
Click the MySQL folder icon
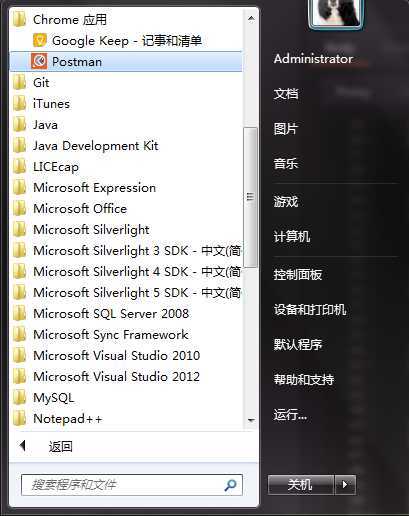pyautogui.click(x=19, y=397)
